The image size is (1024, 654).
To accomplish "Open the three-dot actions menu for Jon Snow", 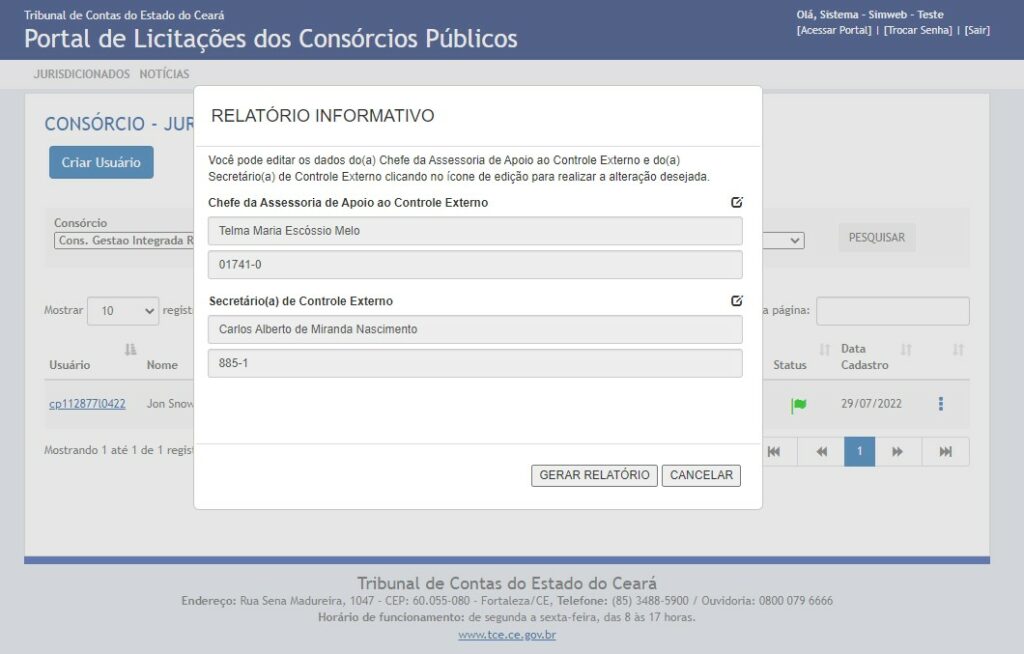I will point(941,404).
